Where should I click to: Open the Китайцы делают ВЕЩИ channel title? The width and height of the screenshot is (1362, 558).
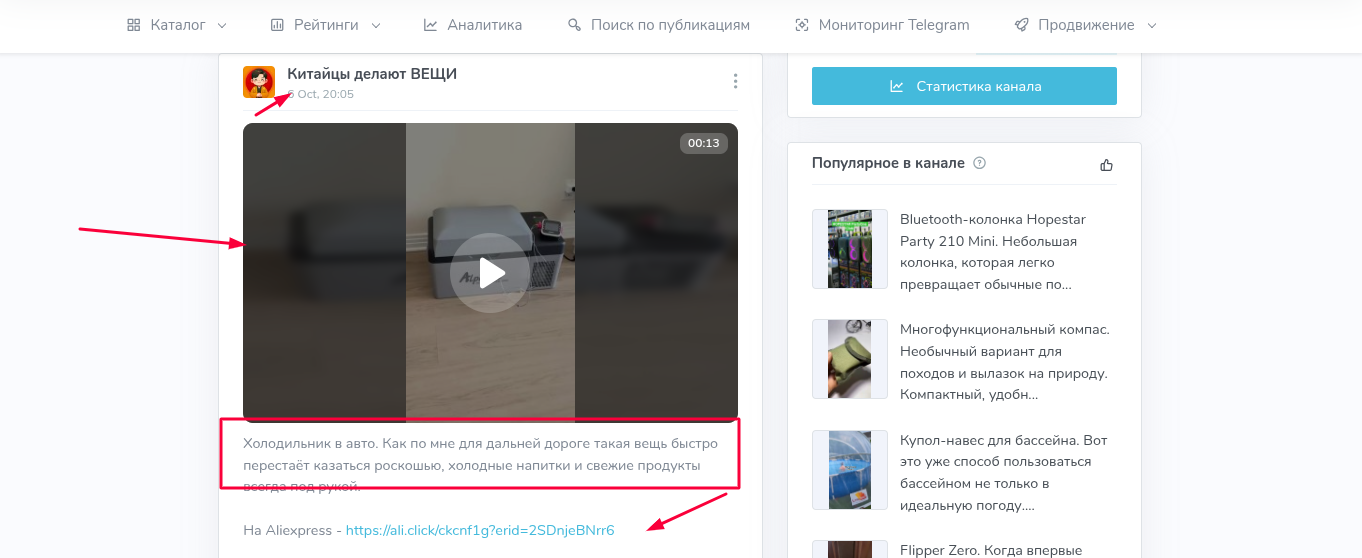pyautogui.click(x=372, y=74)
